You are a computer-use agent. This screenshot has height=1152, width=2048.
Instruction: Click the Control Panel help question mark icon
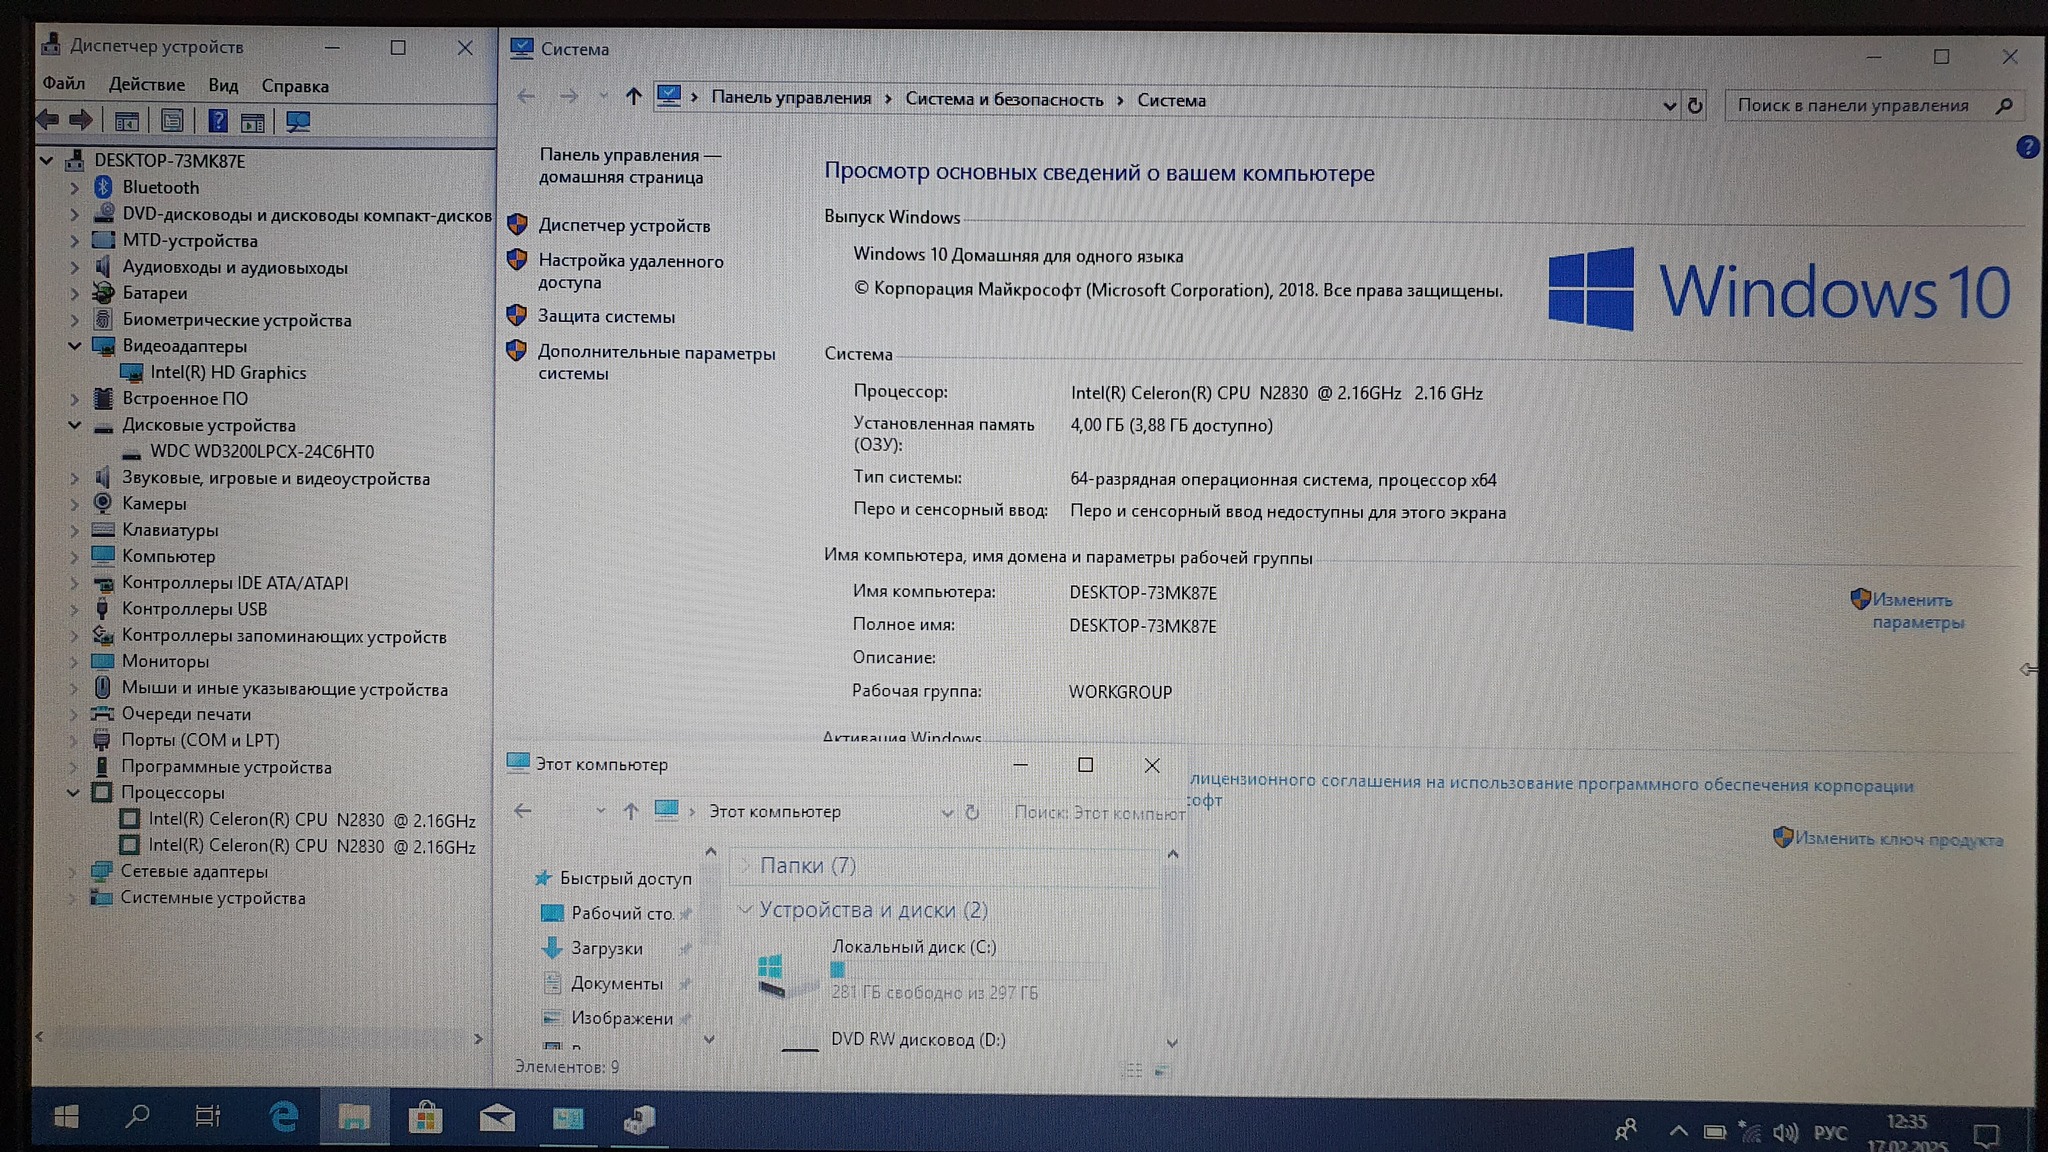point(2027,148)
